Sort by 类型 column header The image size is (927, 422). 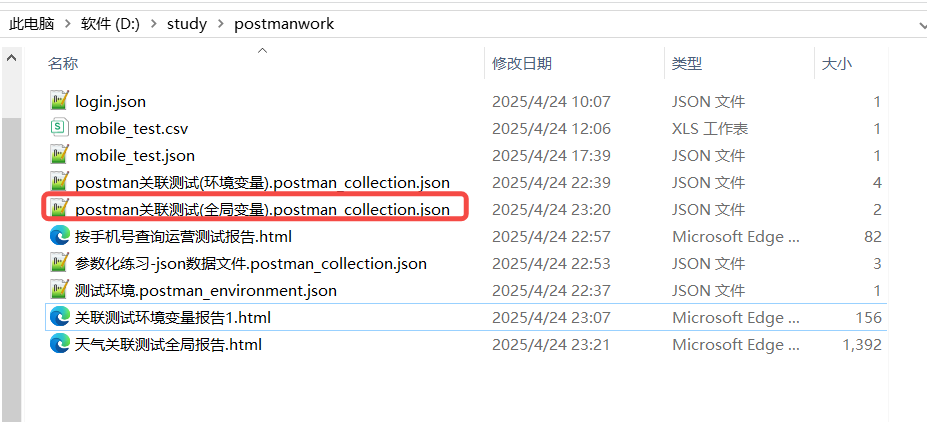pos(686,63)
